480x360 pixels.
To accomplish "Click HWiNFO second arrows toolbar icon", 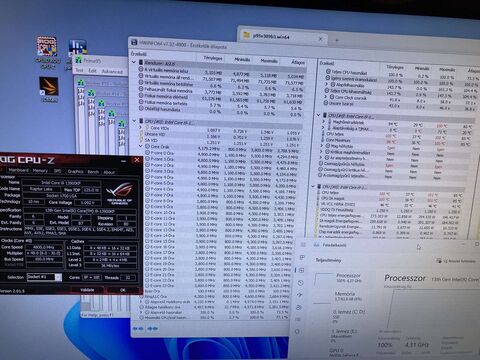I will 153,329.
